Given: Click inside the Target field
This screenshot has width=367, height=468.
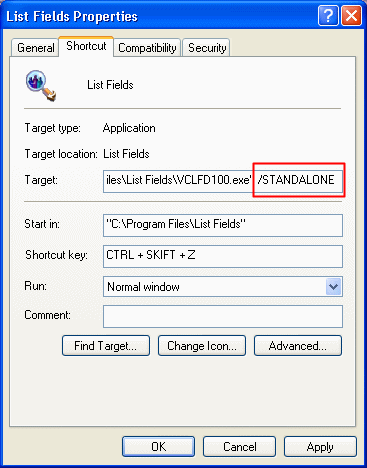Looking at the screenshot, I should pyautogui.click(x=223, y=180).
